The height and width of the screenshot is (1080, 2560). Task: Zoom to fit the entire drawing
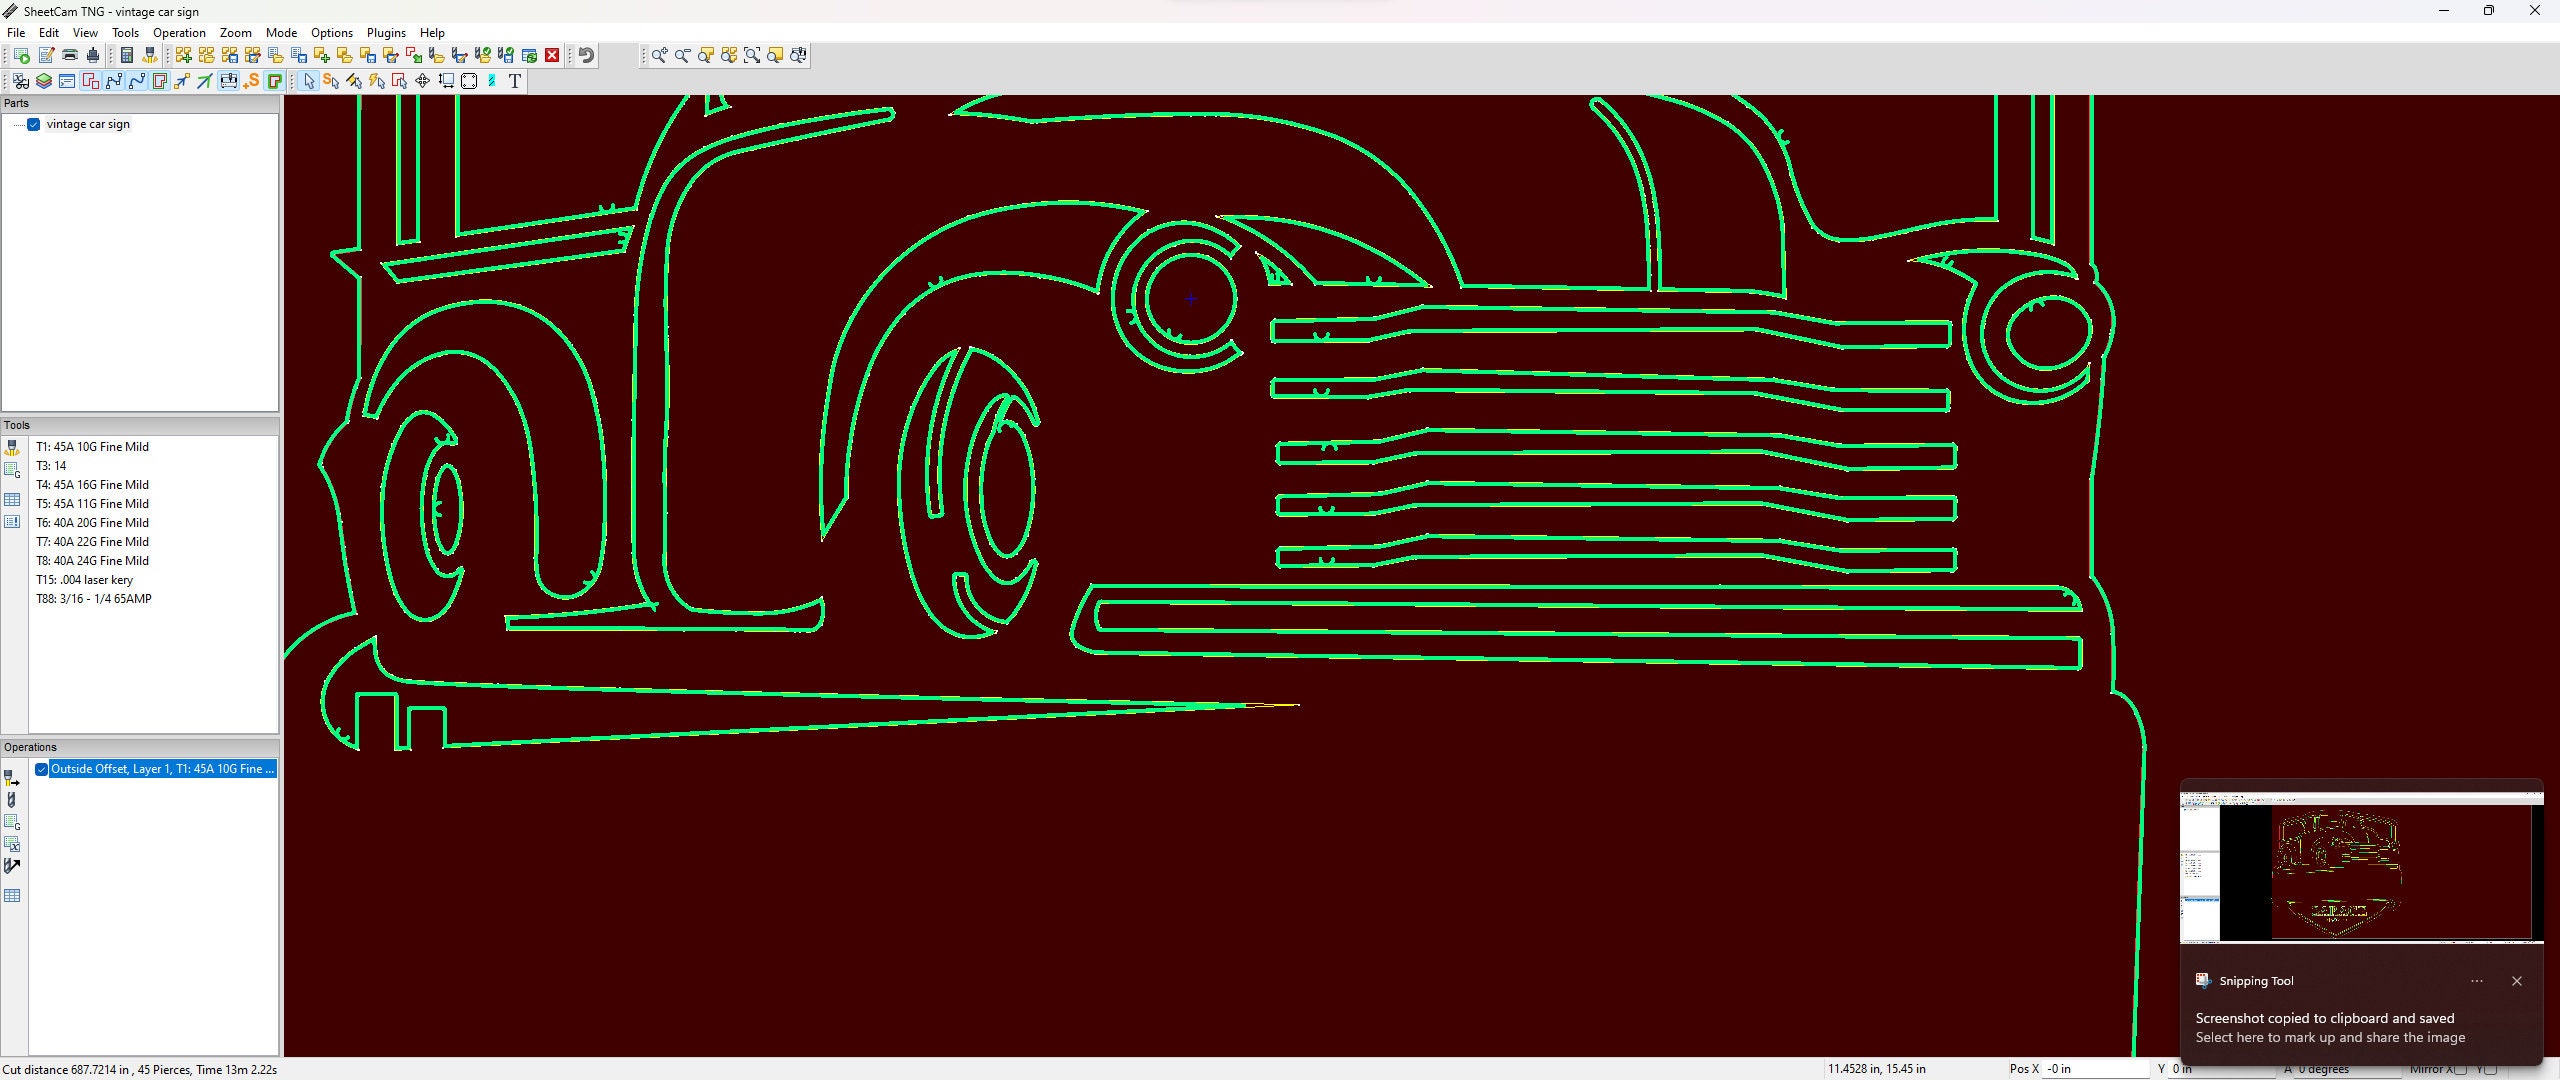click(753, 55)
